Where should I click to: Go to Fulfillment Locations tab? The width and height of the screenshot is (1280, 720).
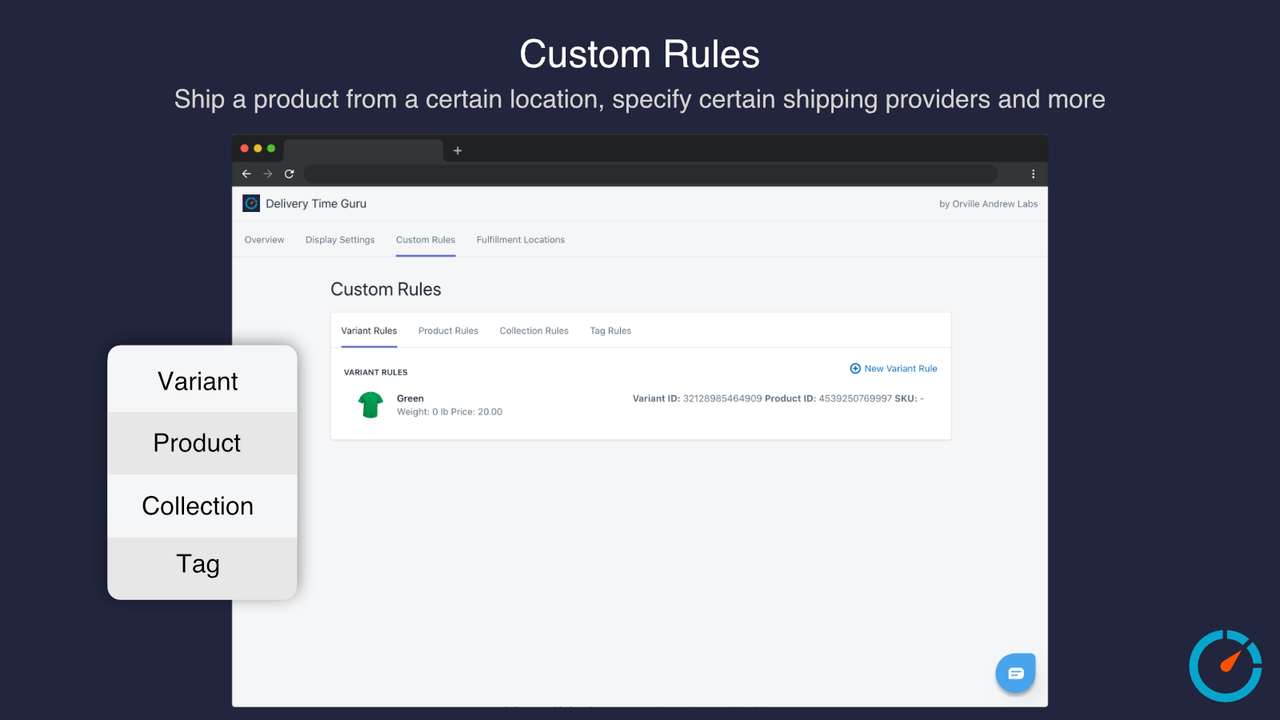[x=520, y=240]
